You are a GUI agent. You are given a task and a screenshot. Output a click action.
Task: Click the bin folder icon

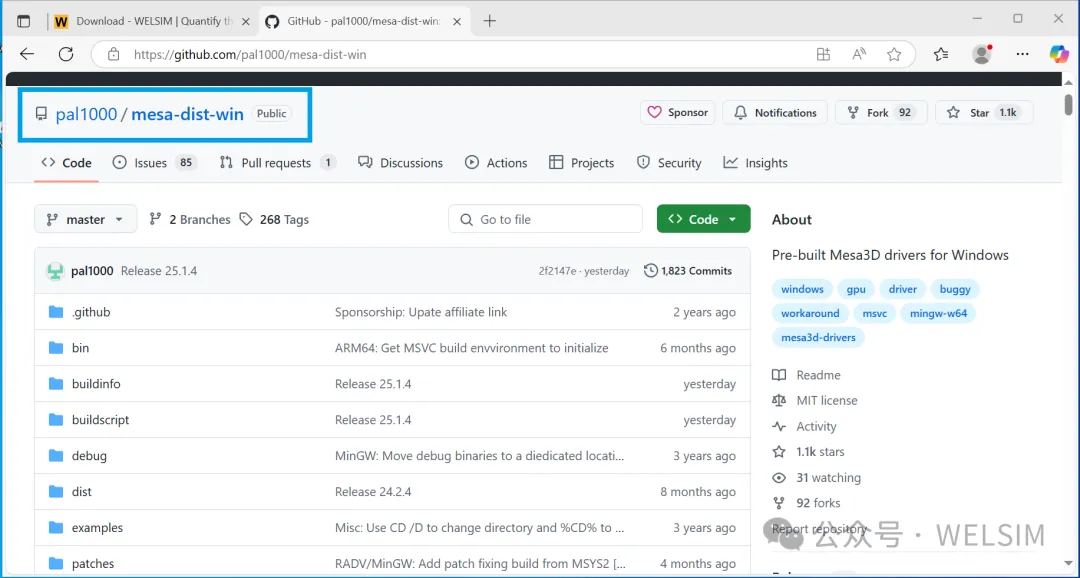(x=56, y=348)
